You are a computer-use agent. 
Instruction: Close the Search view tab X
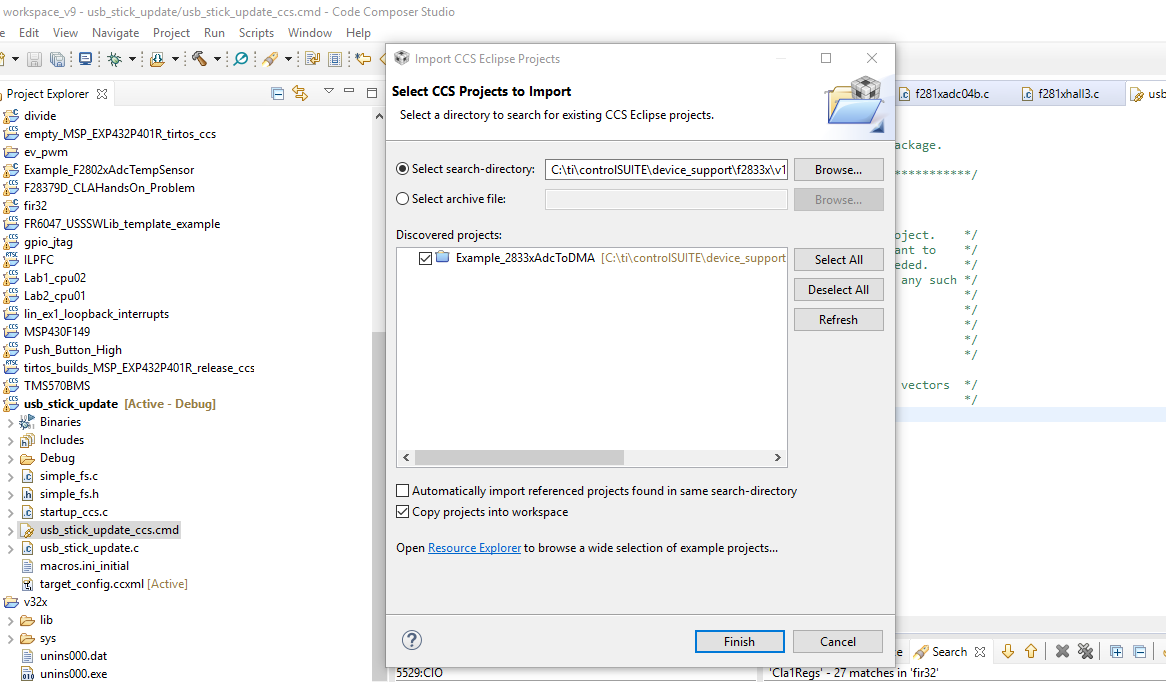pyautogui.click(x=980, y=652)
